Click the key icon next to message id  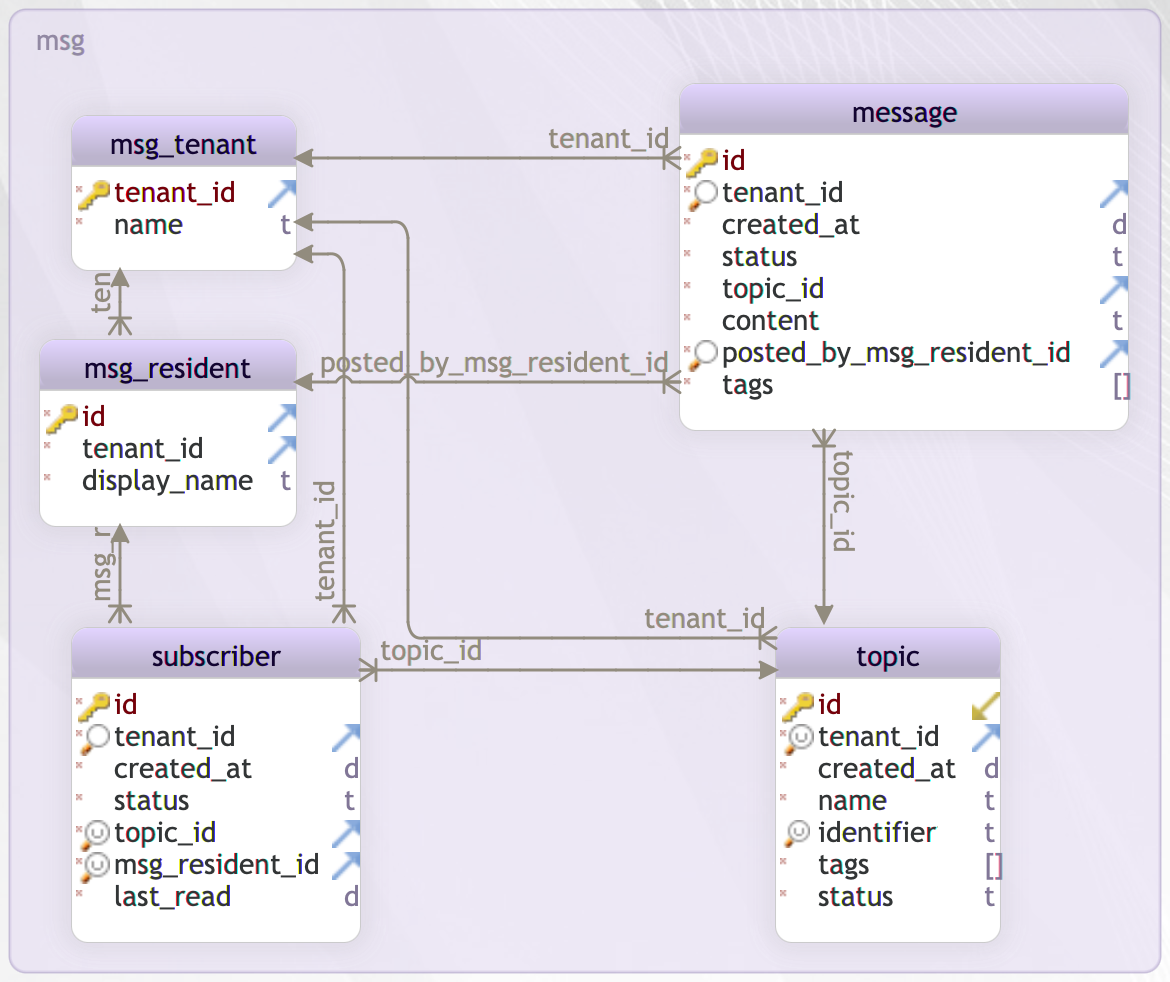coord(701,162)
